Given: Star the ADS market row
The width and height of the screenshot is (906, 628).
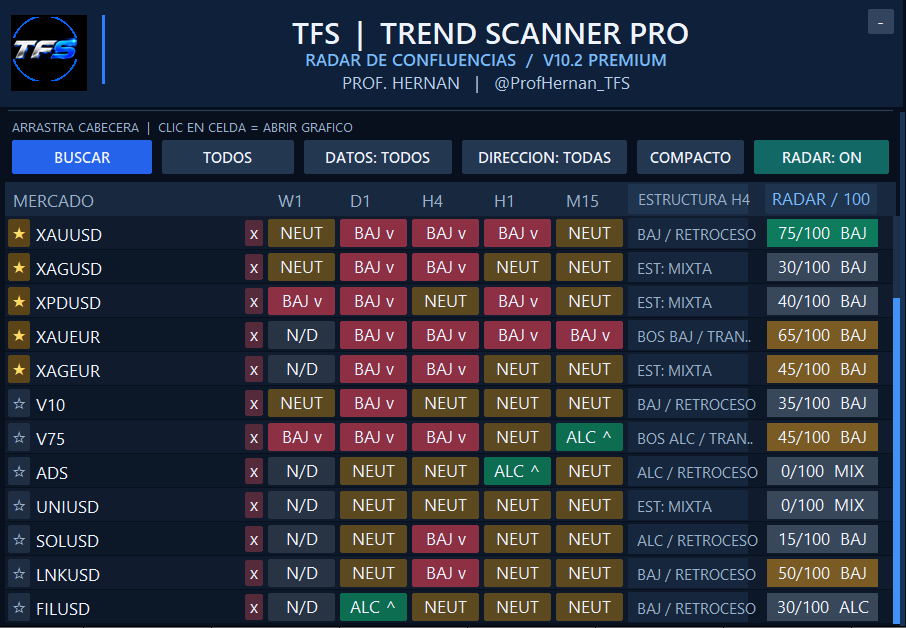Looking at the screenshot, I should point(18,472).
